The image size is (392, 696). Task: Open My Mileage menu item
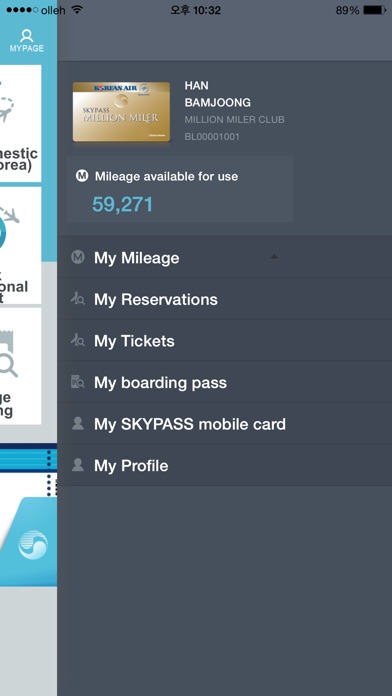[225, 257]
